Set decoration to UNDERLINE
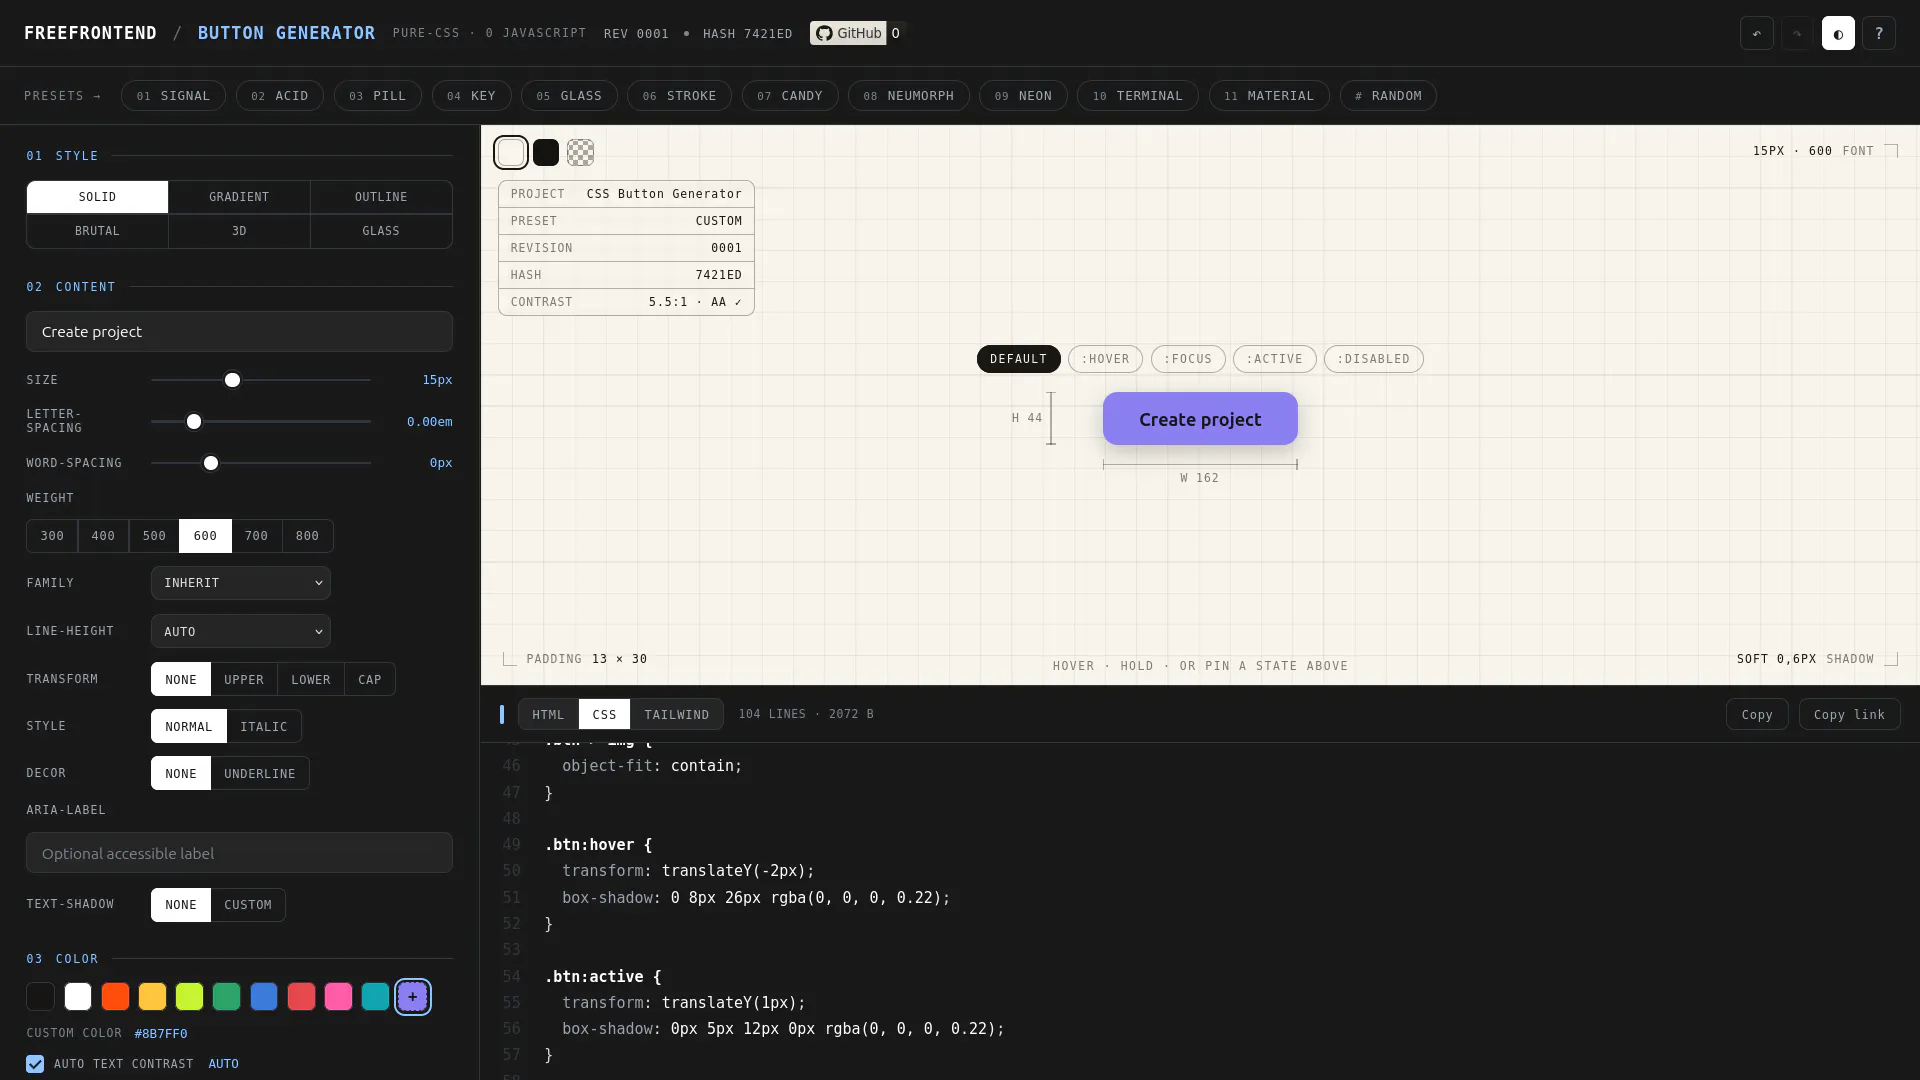The image size is (1920, 1080). pyautogui.click(x=260, y=773)
